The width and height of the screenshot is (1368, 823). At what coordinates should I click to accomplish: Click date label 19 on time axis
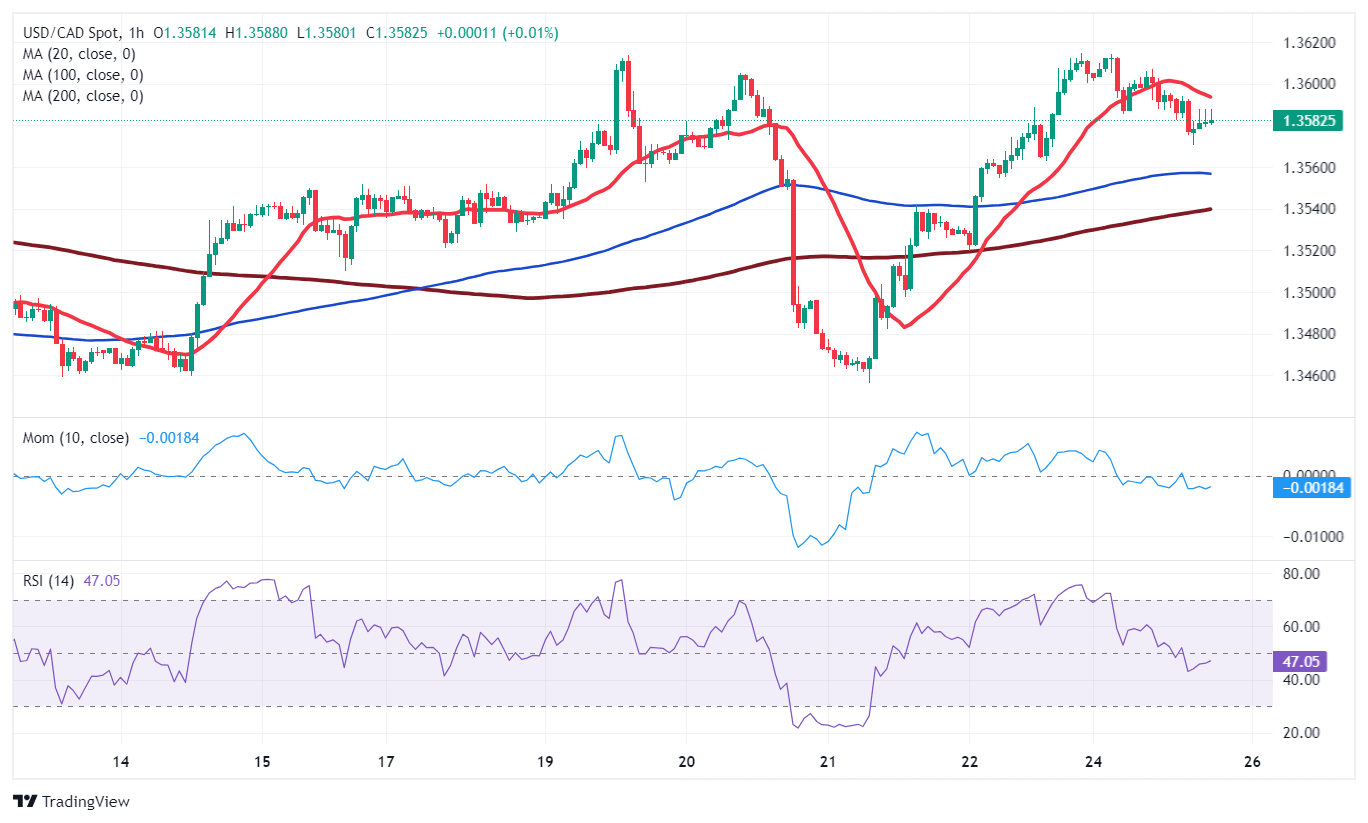545,762
